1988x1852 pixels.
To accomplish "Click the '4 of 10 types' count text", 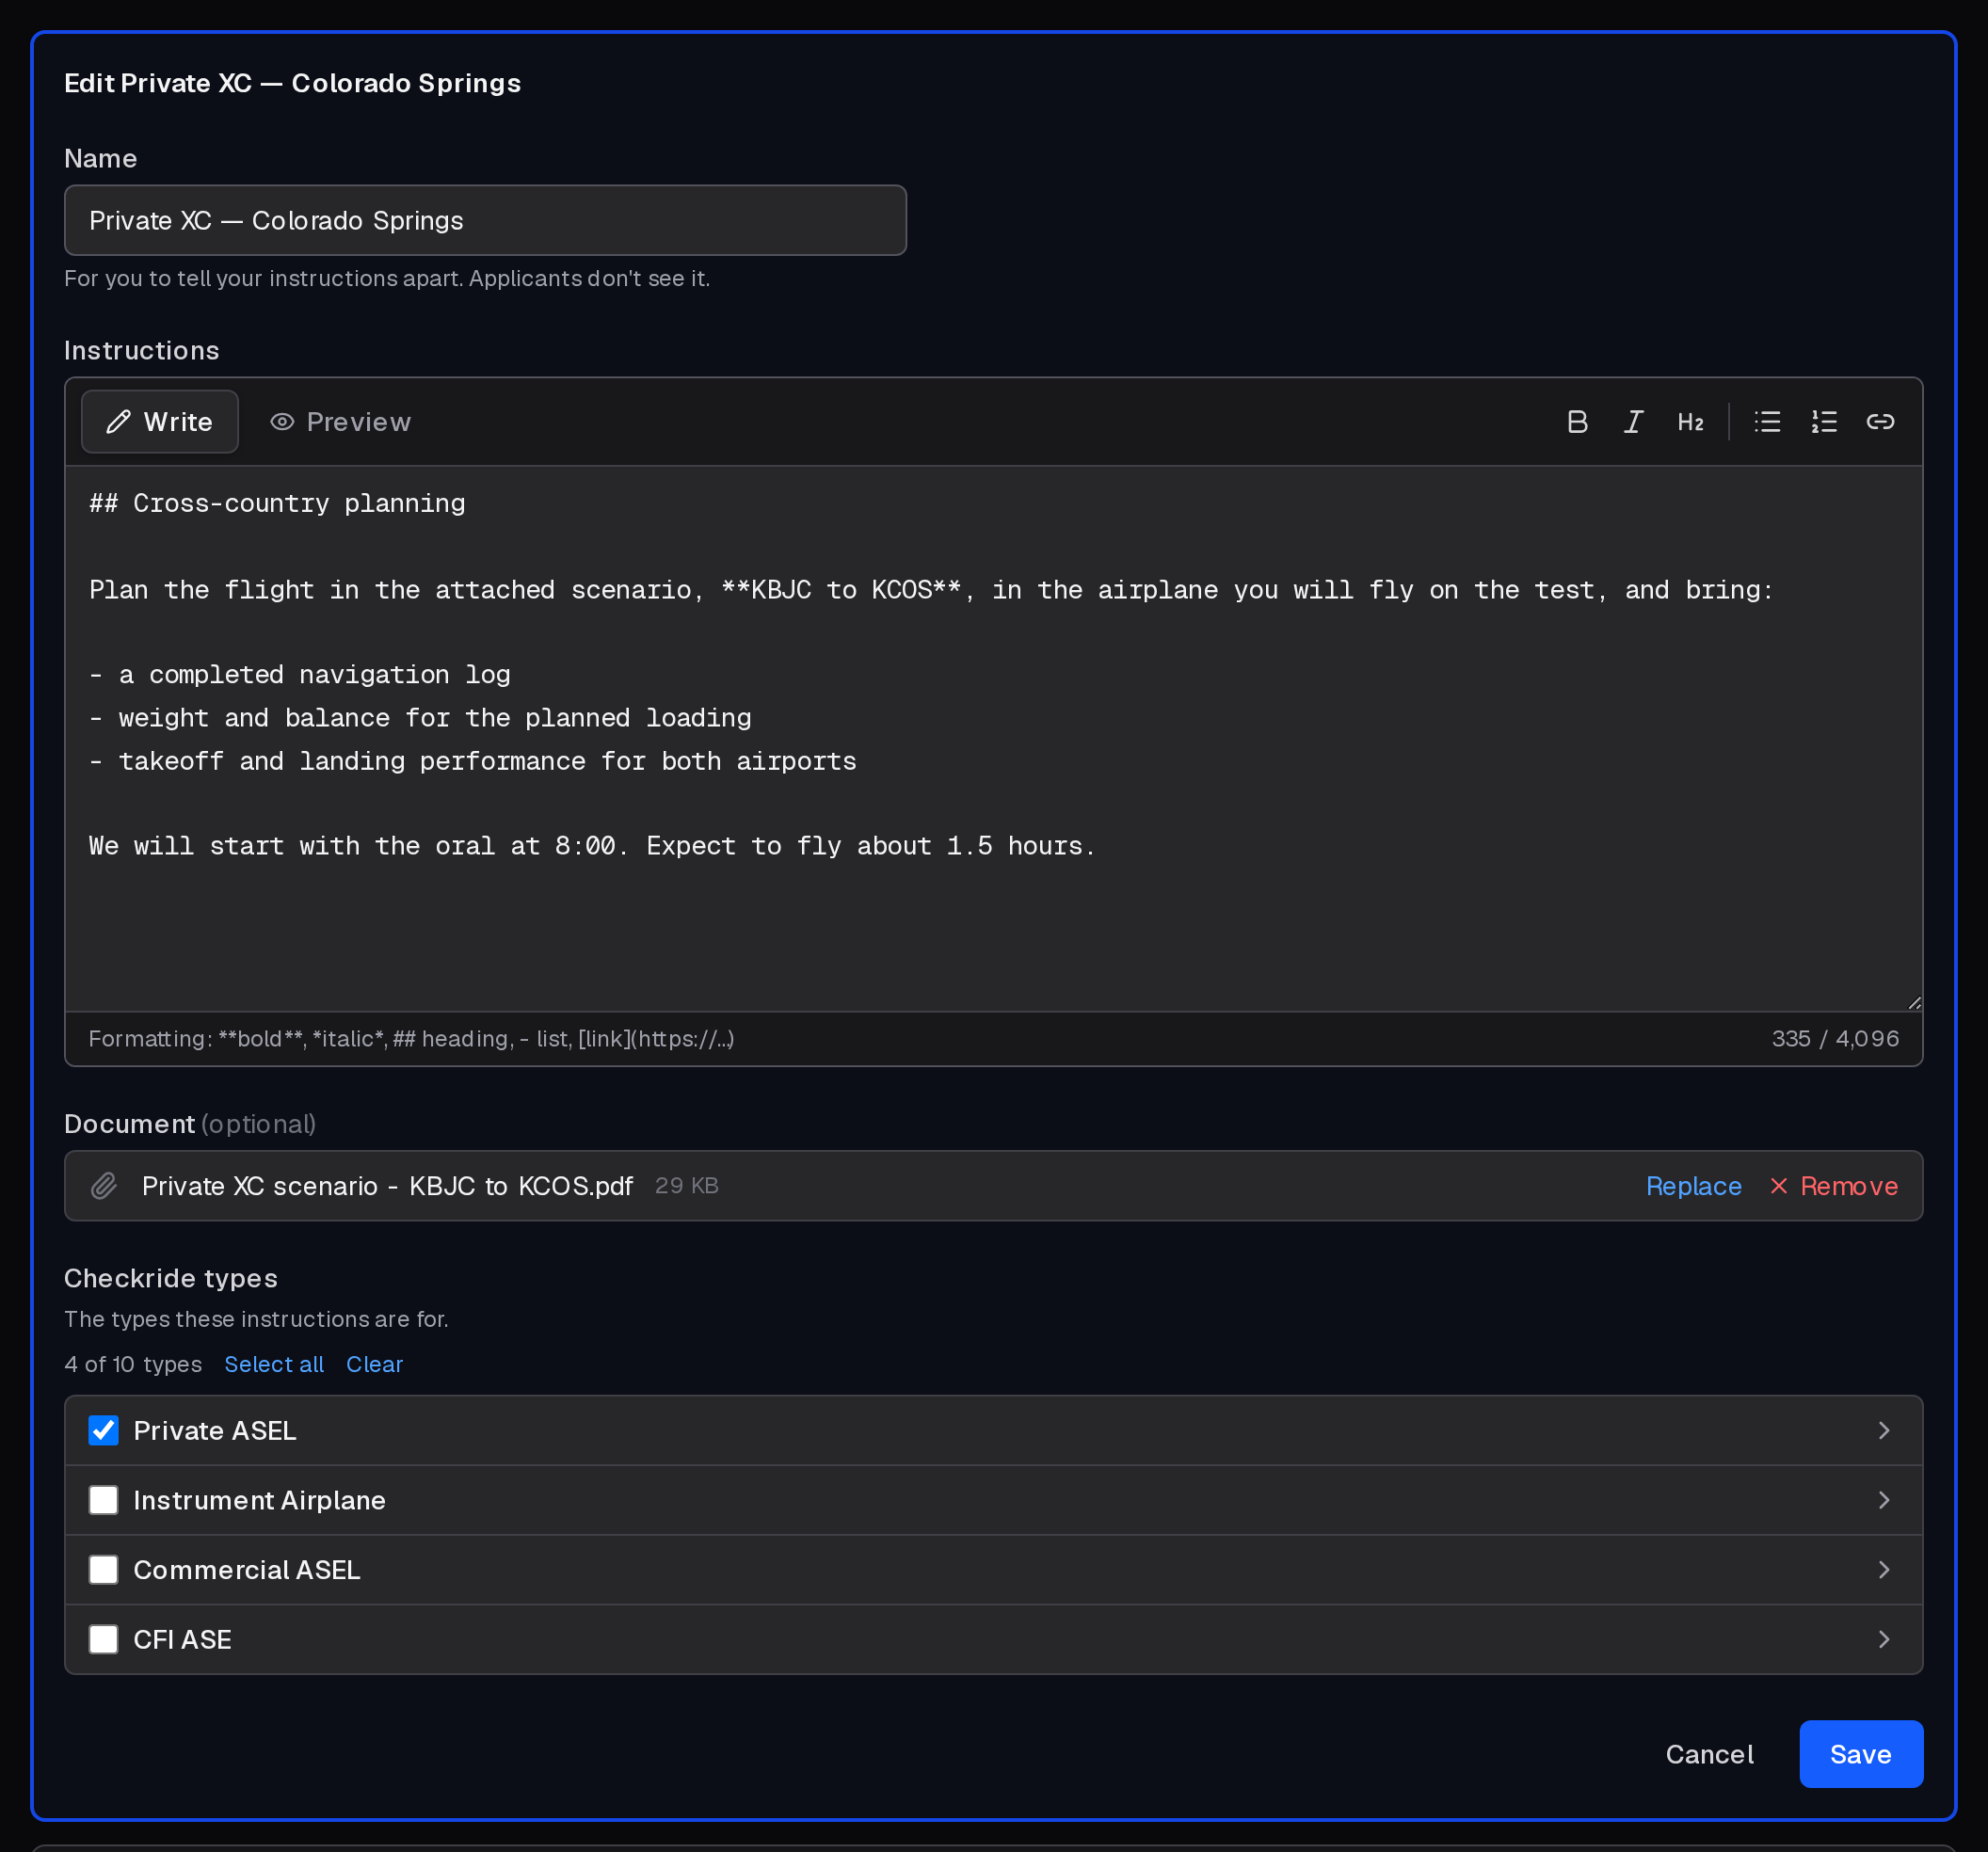I will click(x=133, y=1364).
